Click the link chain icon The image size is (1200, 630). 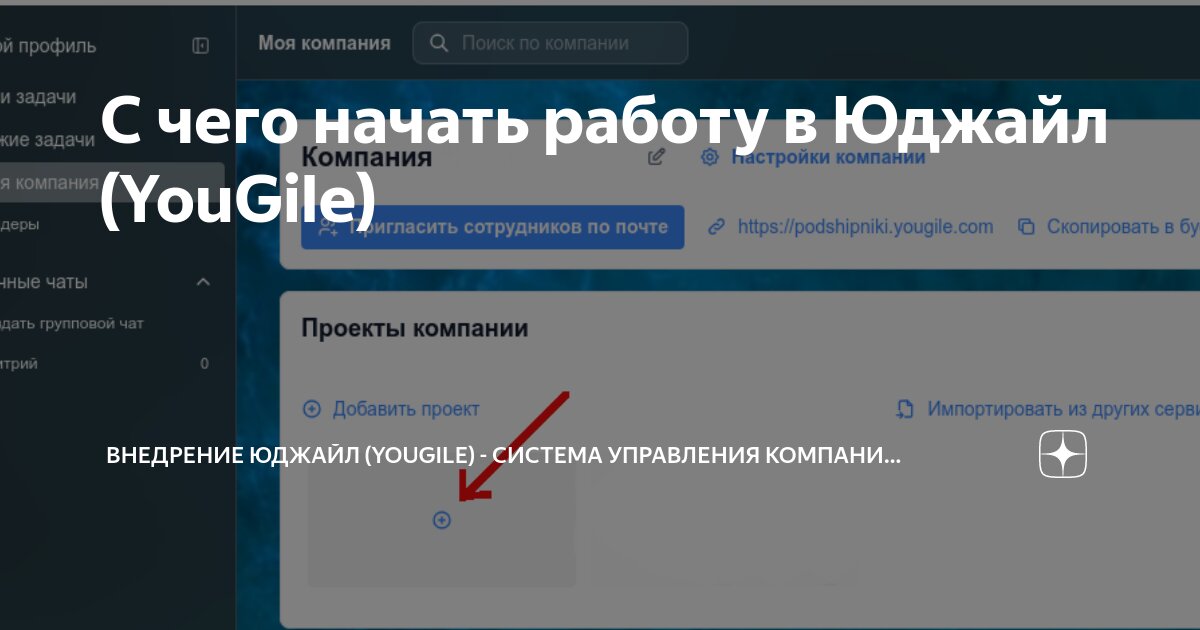716,227
